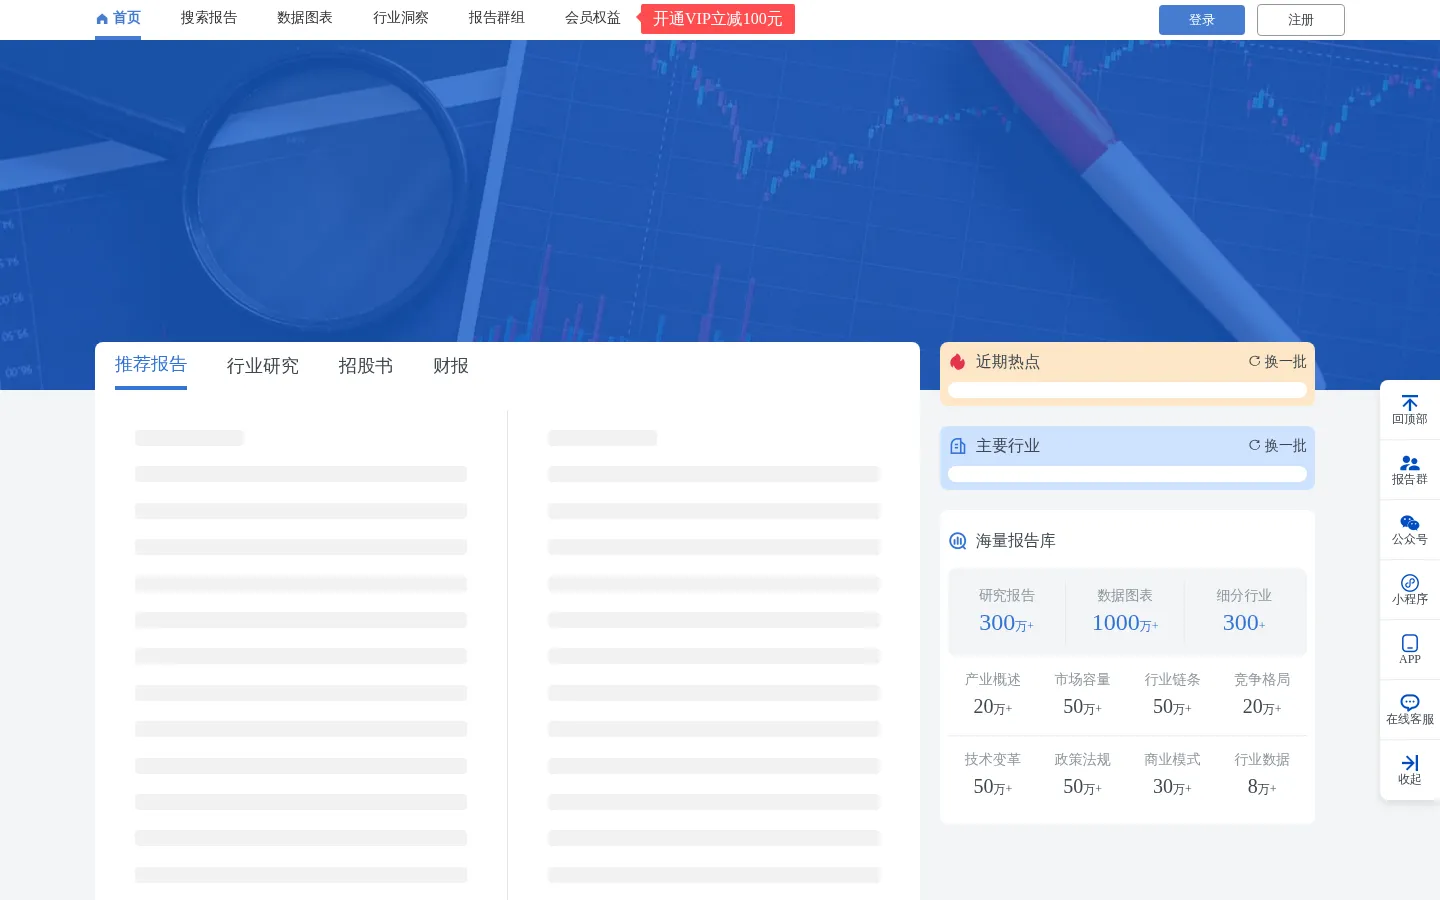Click the 近期热点 heading text
This screenshot has width=1440, height=900.
coord(1008,362)
